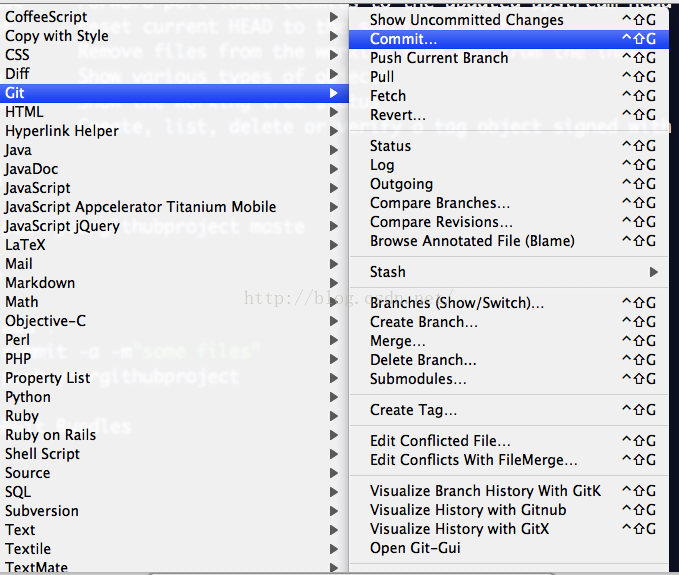
Task: Open the Git Log
Action: tap(509, 165)
